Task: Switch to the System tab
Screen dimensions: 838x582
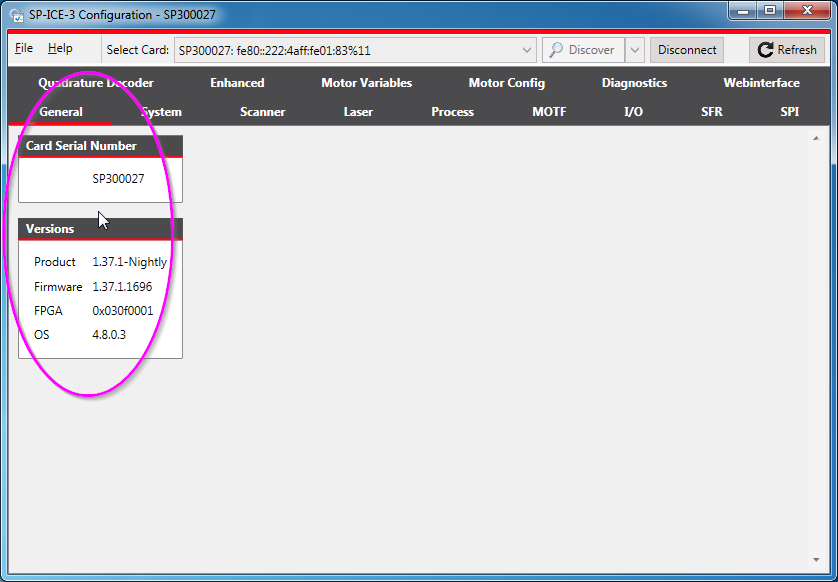Action: point(160,112)
